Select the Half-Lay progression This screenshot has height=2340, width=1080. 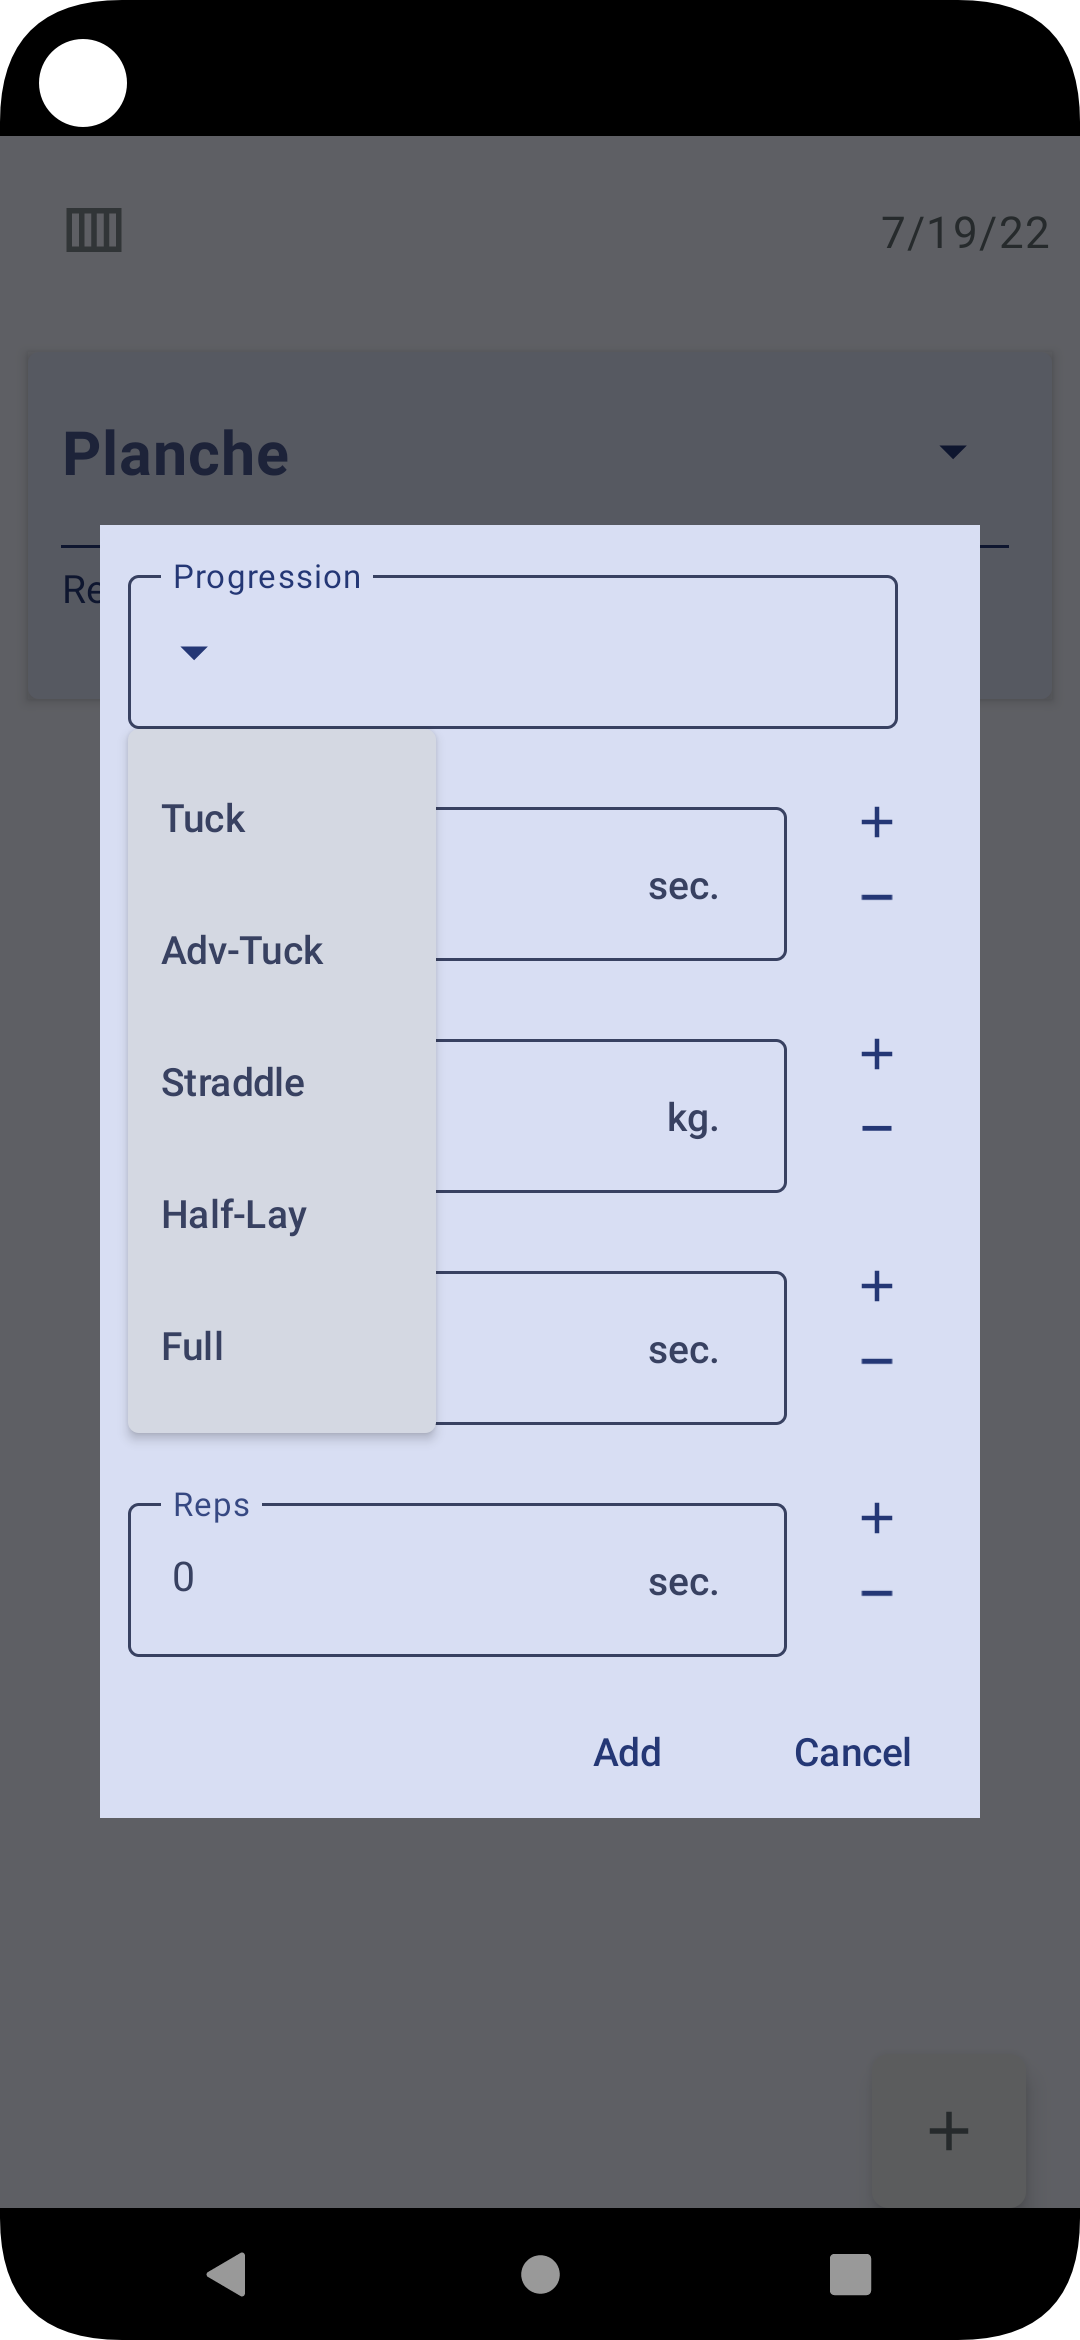pyautogui.click(x=282, y=1215)
